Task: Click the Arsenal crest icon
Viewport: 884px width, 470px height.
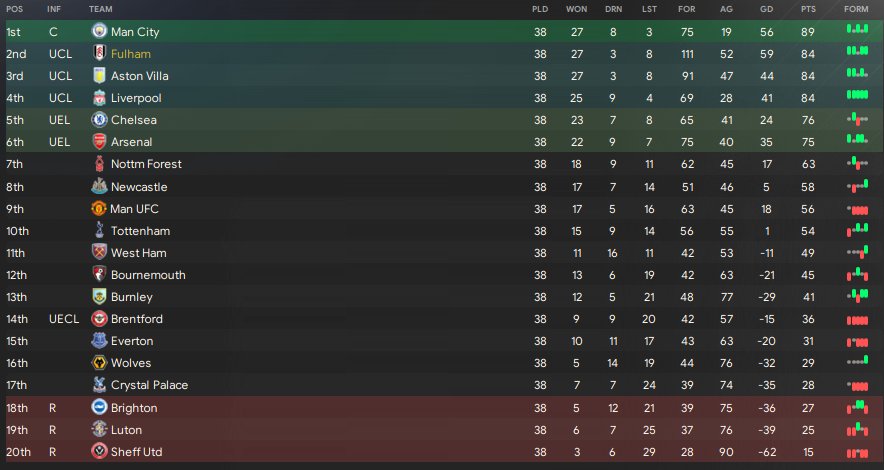Action: point(98,142)
